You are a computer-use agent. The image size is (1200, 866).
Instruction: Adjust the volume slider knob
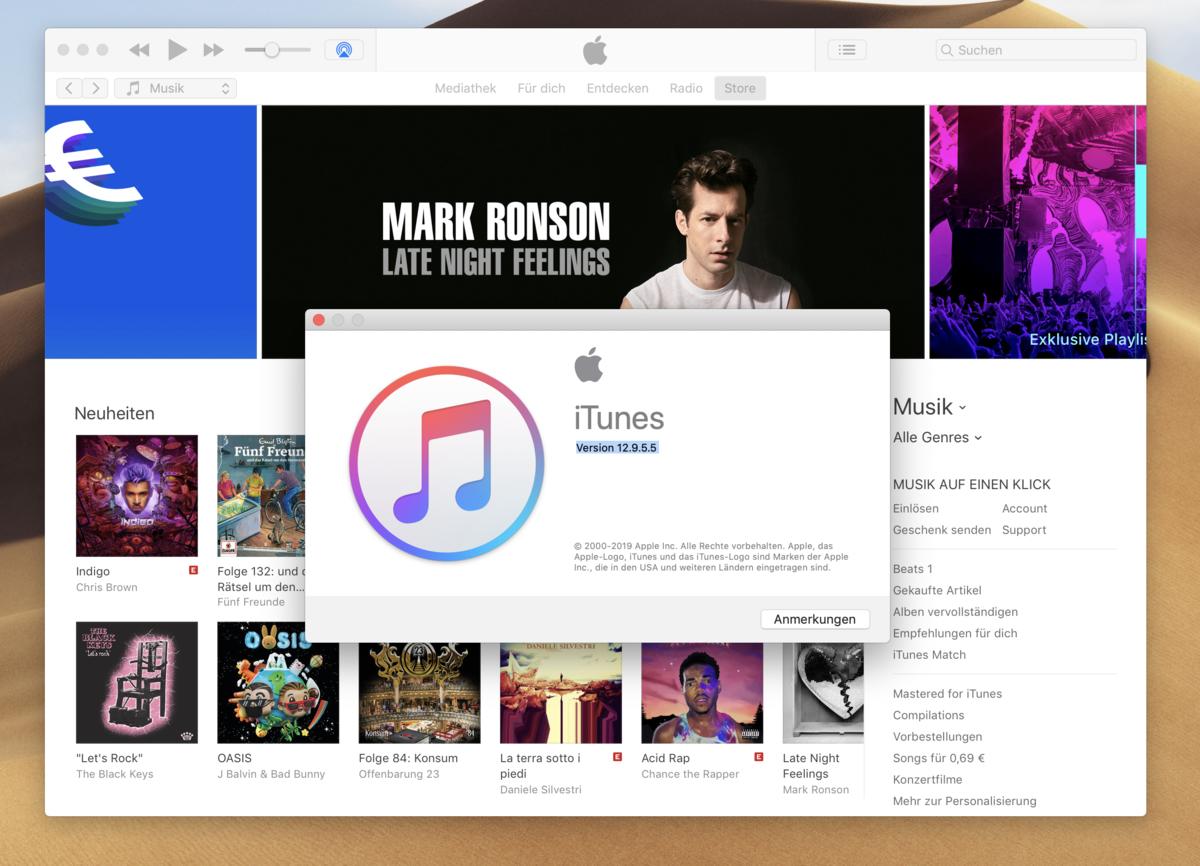point(271,50)
